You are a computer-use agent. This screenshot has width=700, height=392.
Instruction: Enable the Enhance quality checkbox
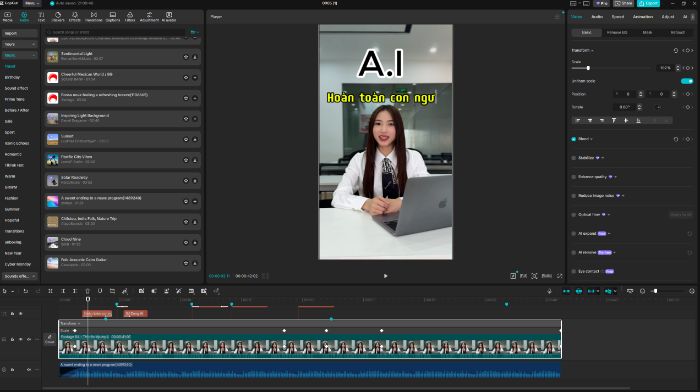point(574,177)
